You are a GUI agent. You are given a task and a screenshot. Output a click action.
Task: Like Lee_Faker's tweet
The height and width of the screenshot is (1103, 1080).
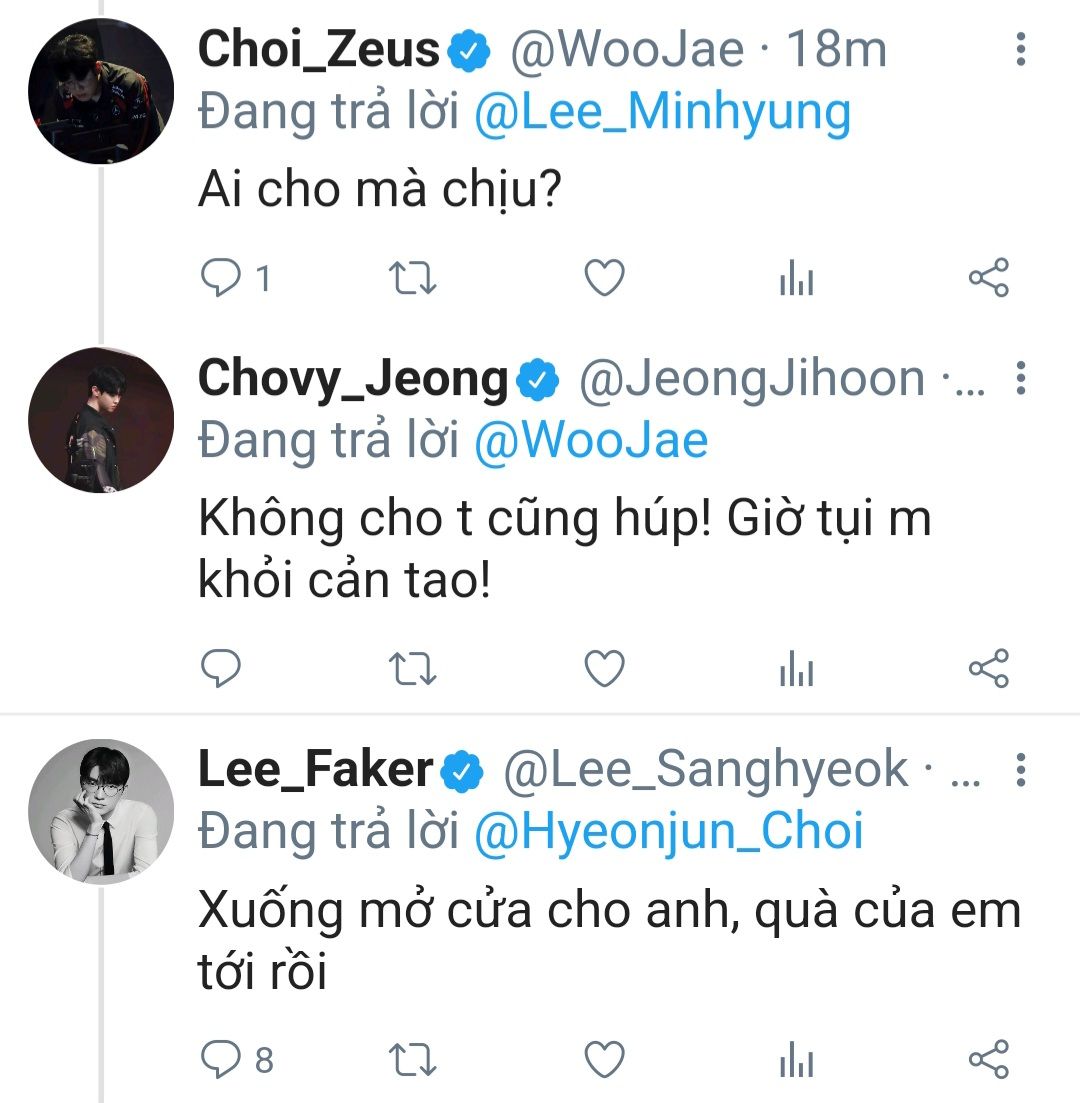pyautogui.click(x=604, y=1058)
